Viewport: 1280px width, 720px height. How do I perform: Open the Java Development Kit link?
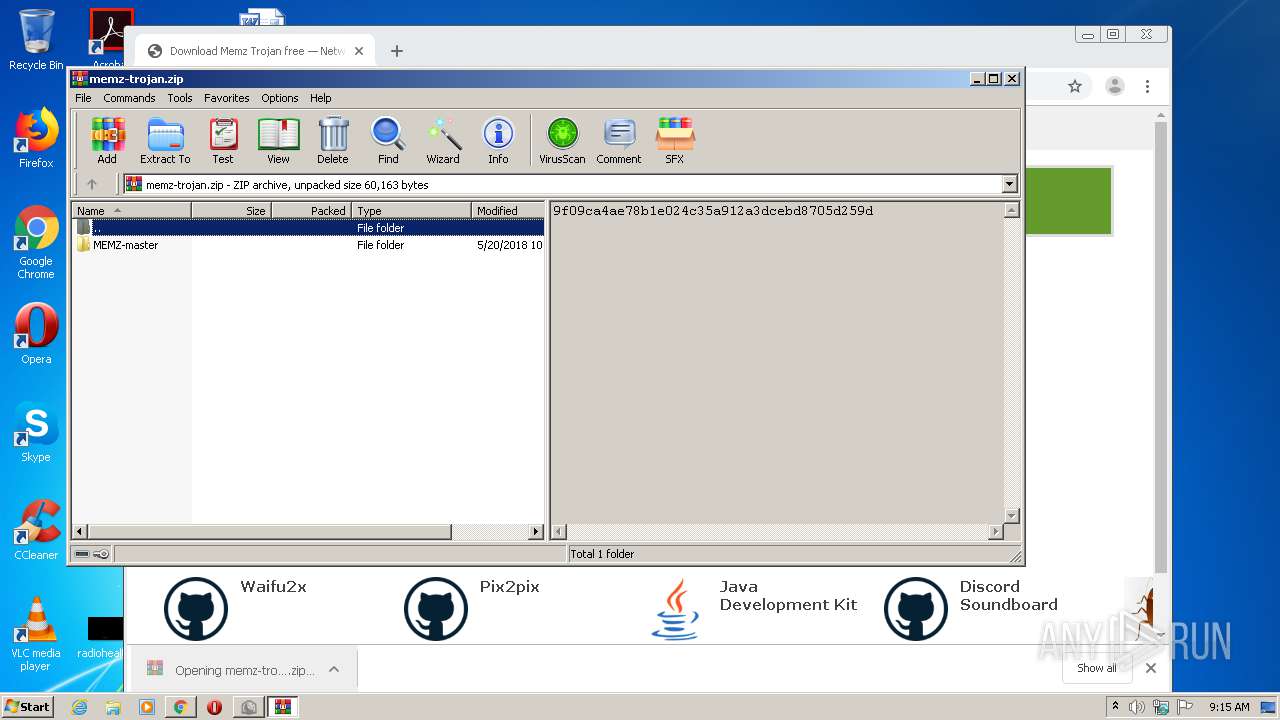point(788,596)
